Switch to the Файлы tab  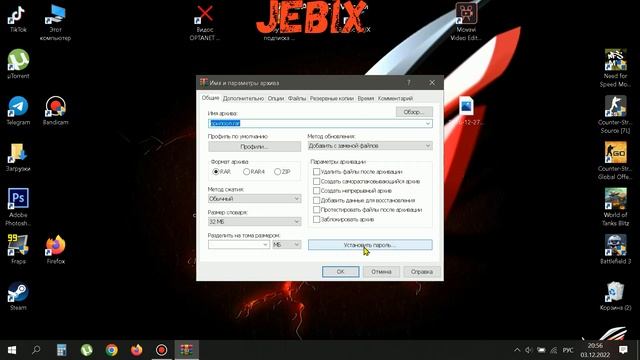click(297, 98)
